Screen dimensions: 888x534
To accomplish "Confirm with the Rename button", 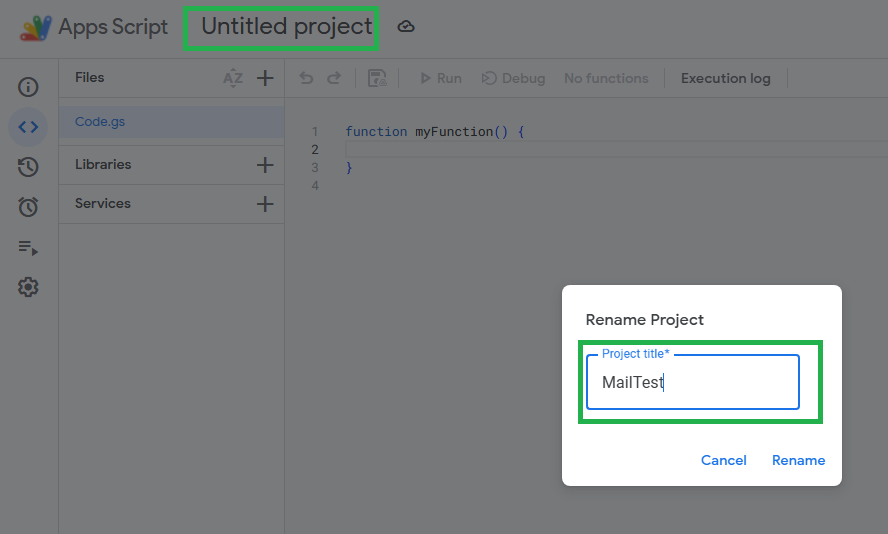I will click(x=799, y=460).
